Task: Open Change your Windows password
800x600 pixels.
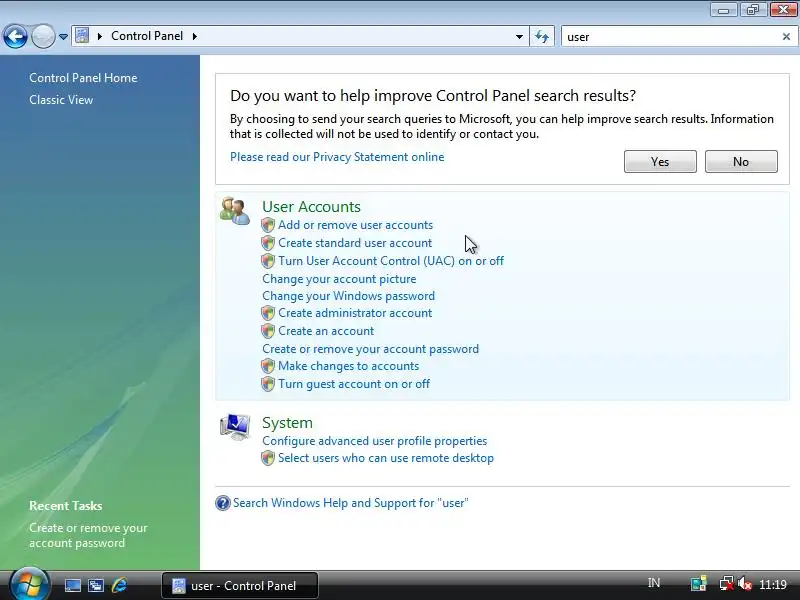Action: (348, 296)
